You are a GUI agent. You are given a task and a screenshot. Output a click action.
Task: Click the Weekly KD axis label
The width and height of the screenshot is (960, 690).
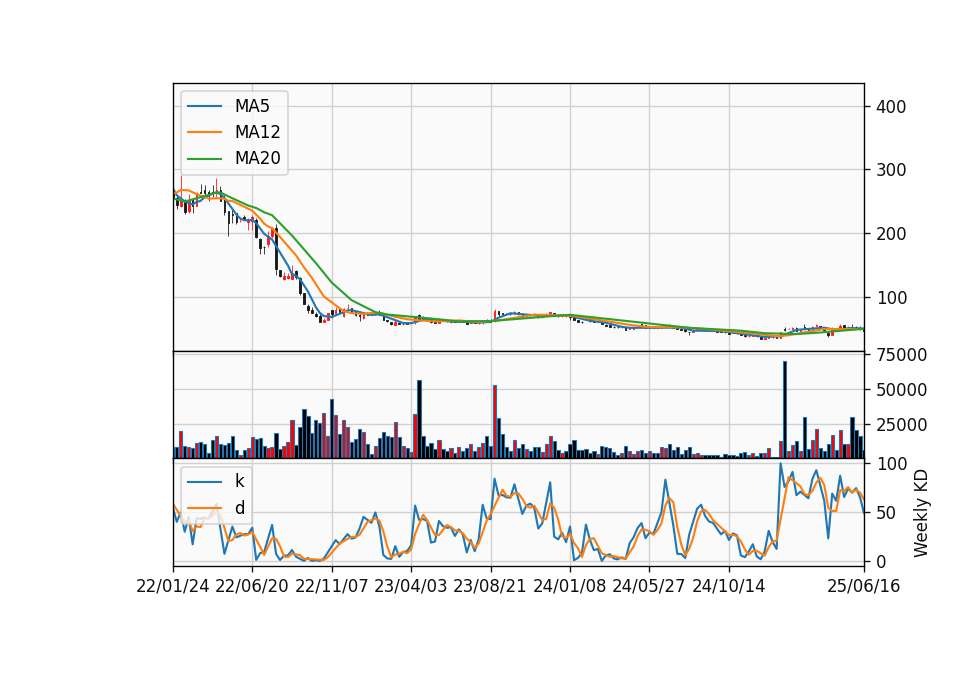(921, 513)
